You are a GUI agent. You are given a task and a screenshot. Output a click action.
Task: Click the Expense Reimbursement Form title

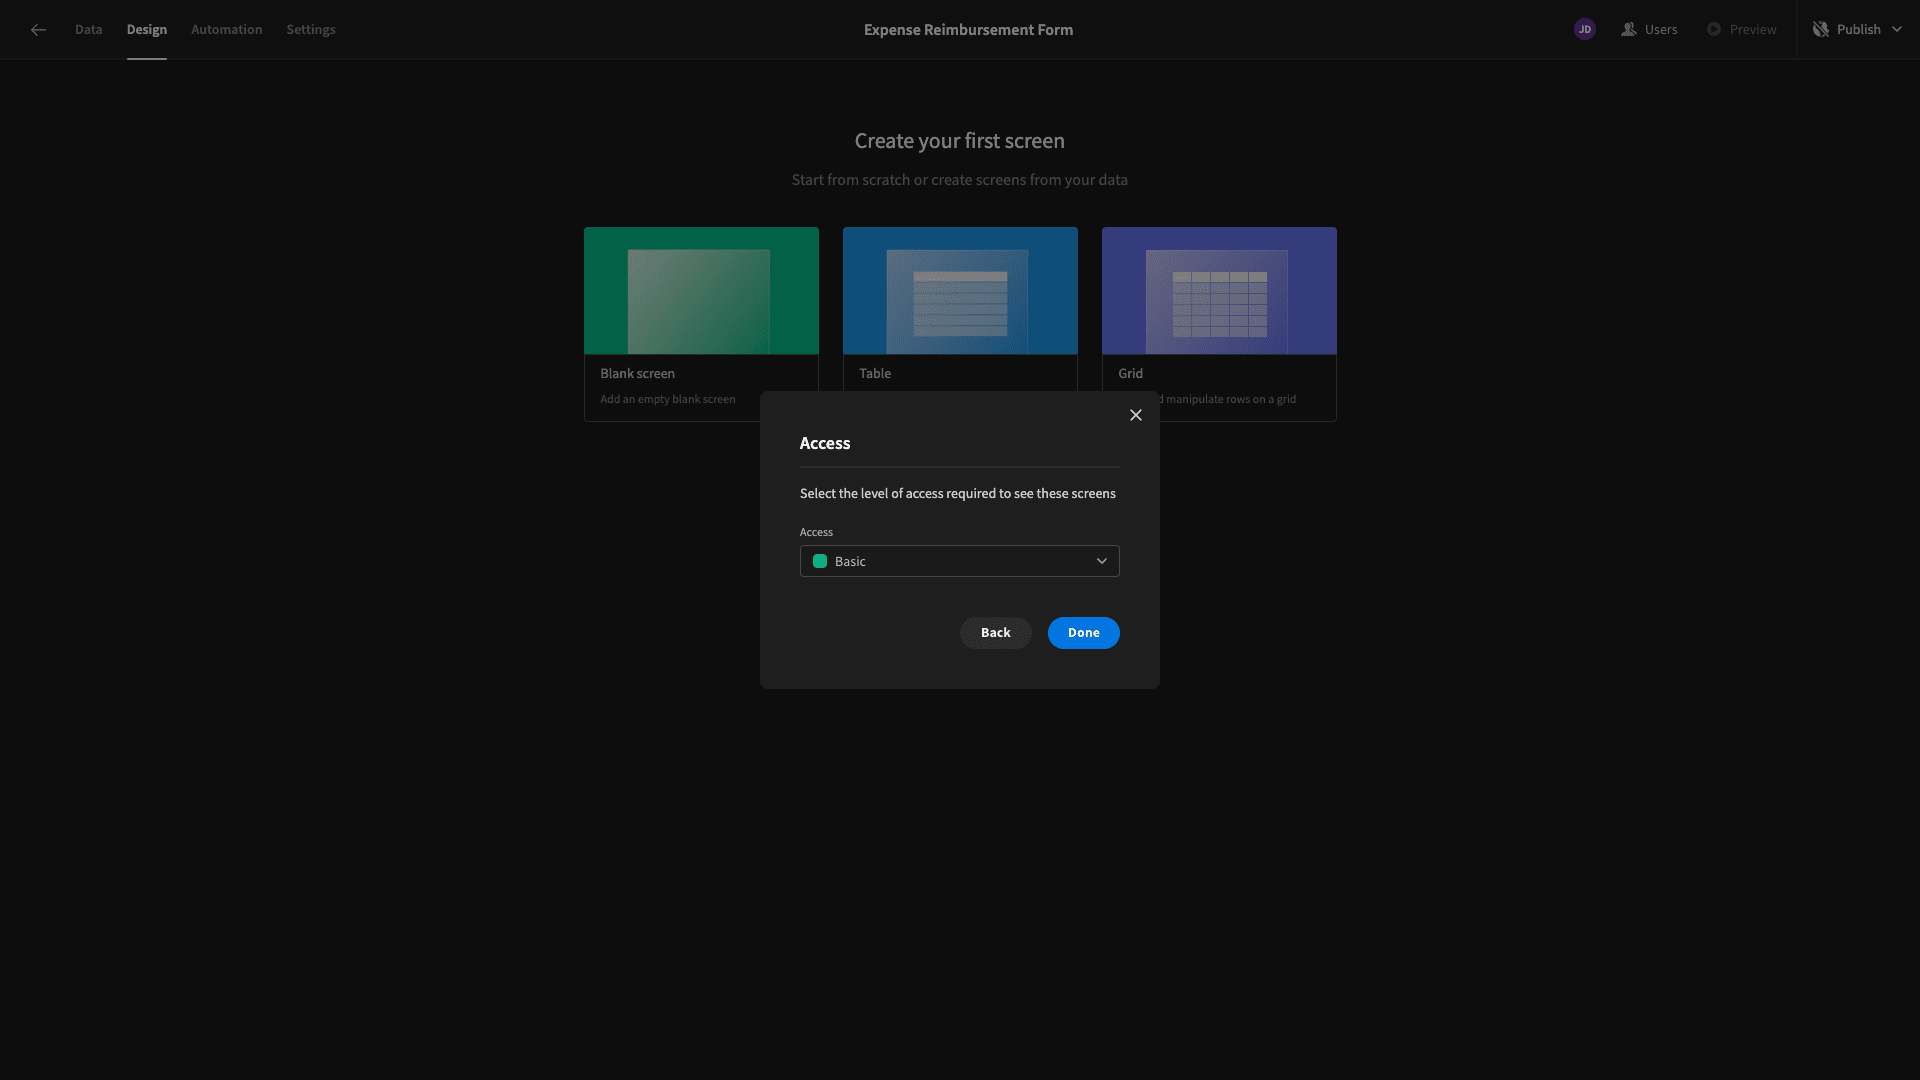click(968, 30)
